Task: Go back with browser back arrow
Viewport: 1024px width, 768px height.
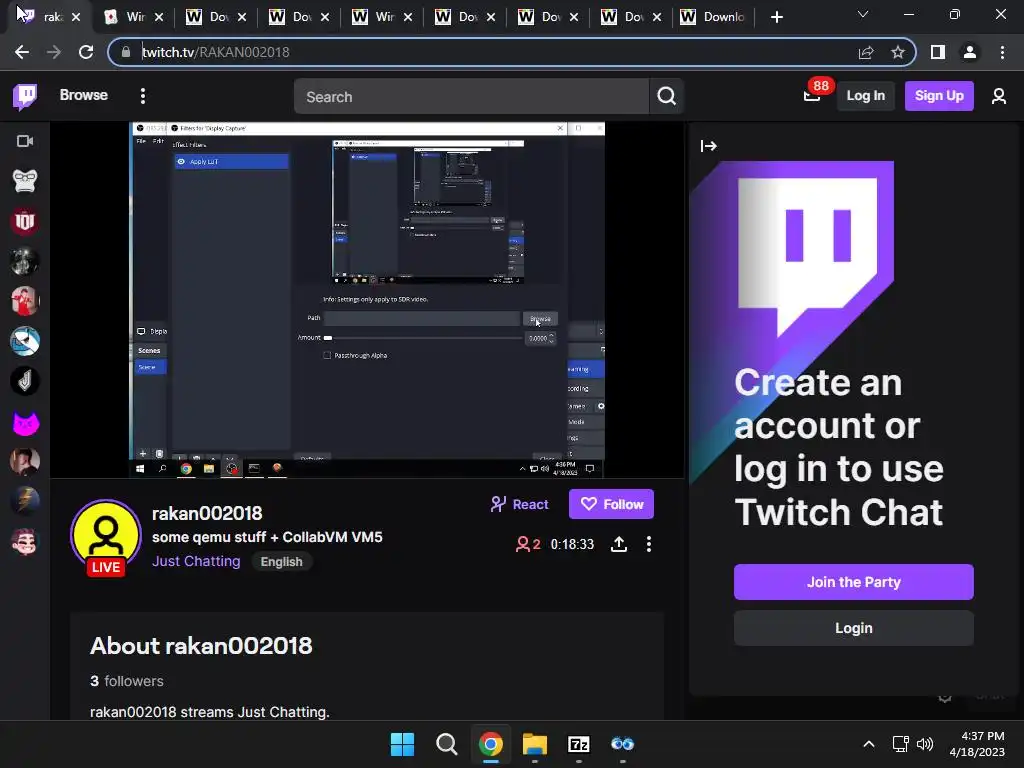Action: click(x=22, y=52)
